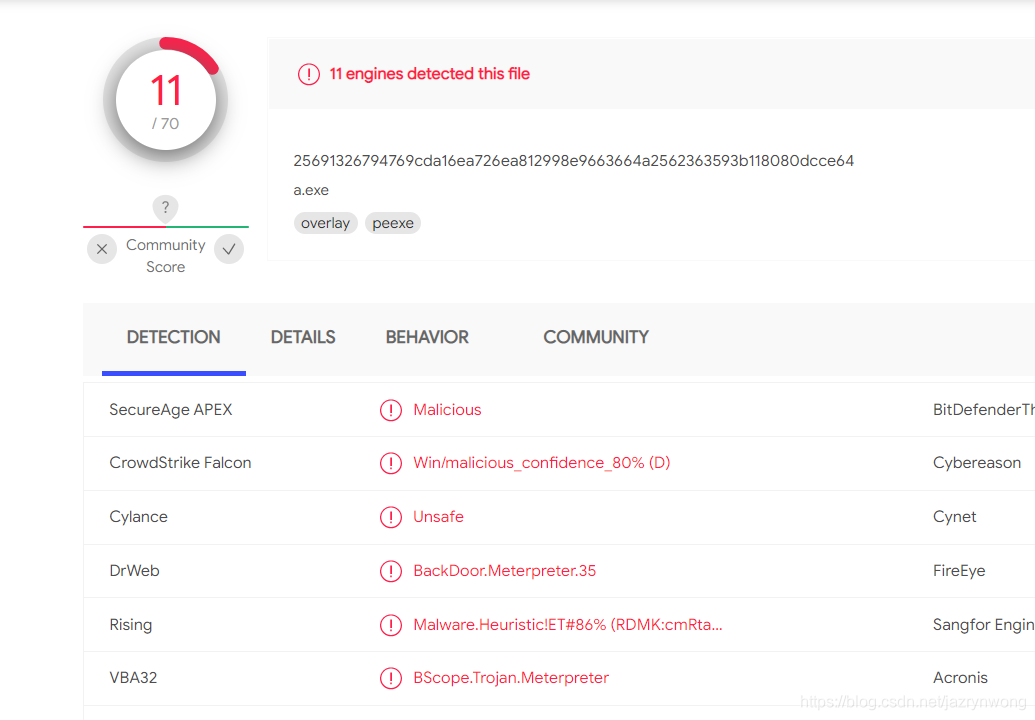The image size is (1035, 720).
Task: Click the SecureAge APEX engine name
Action: (171, 410)
